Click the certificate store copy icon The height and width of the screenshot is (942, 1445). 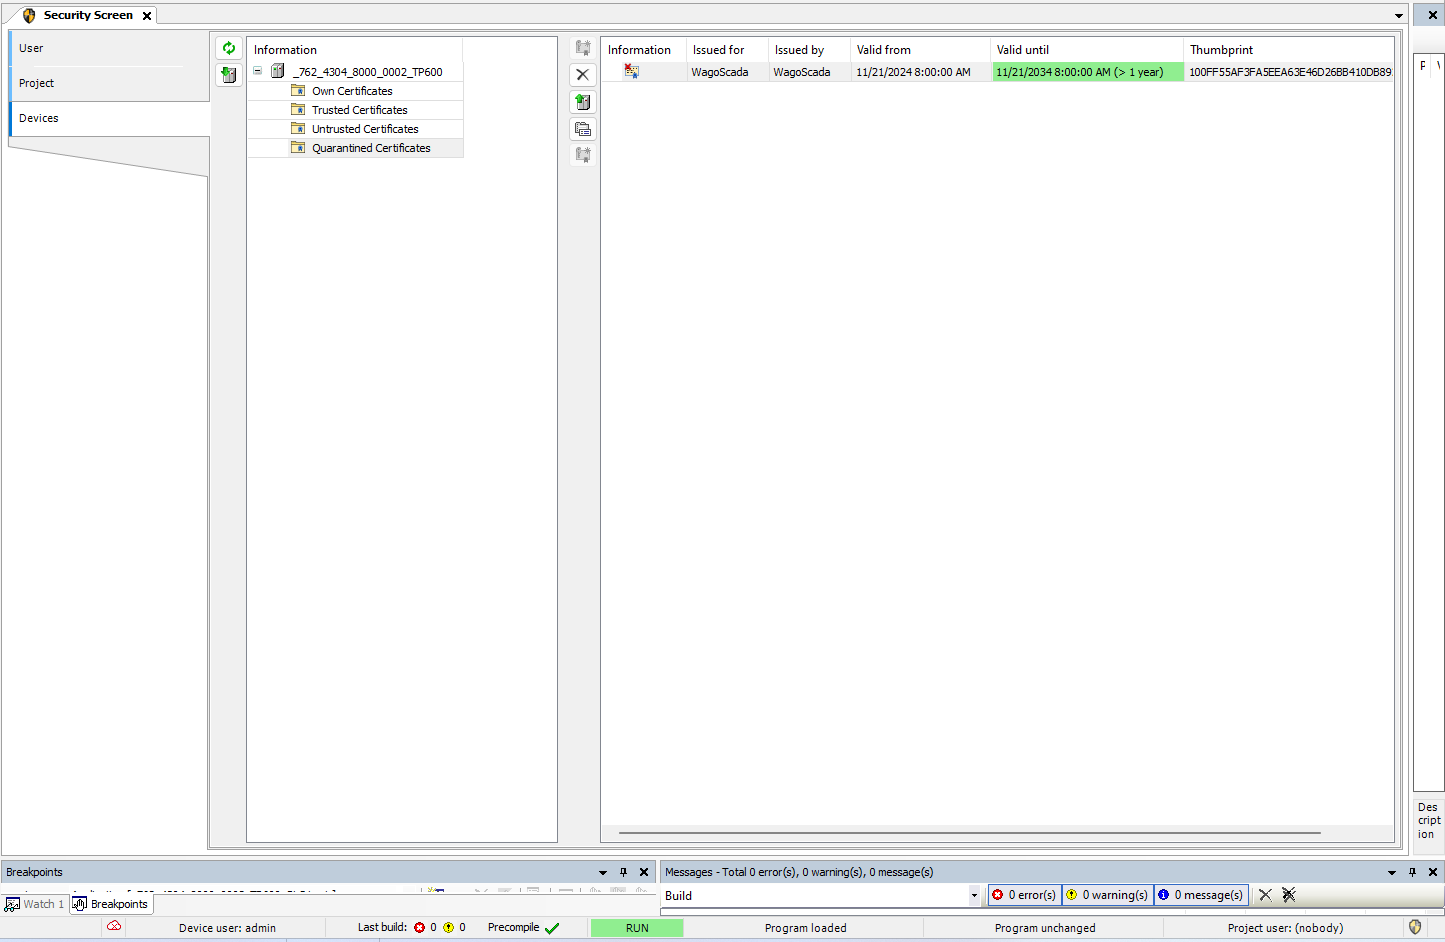click(x=583, y=129)
